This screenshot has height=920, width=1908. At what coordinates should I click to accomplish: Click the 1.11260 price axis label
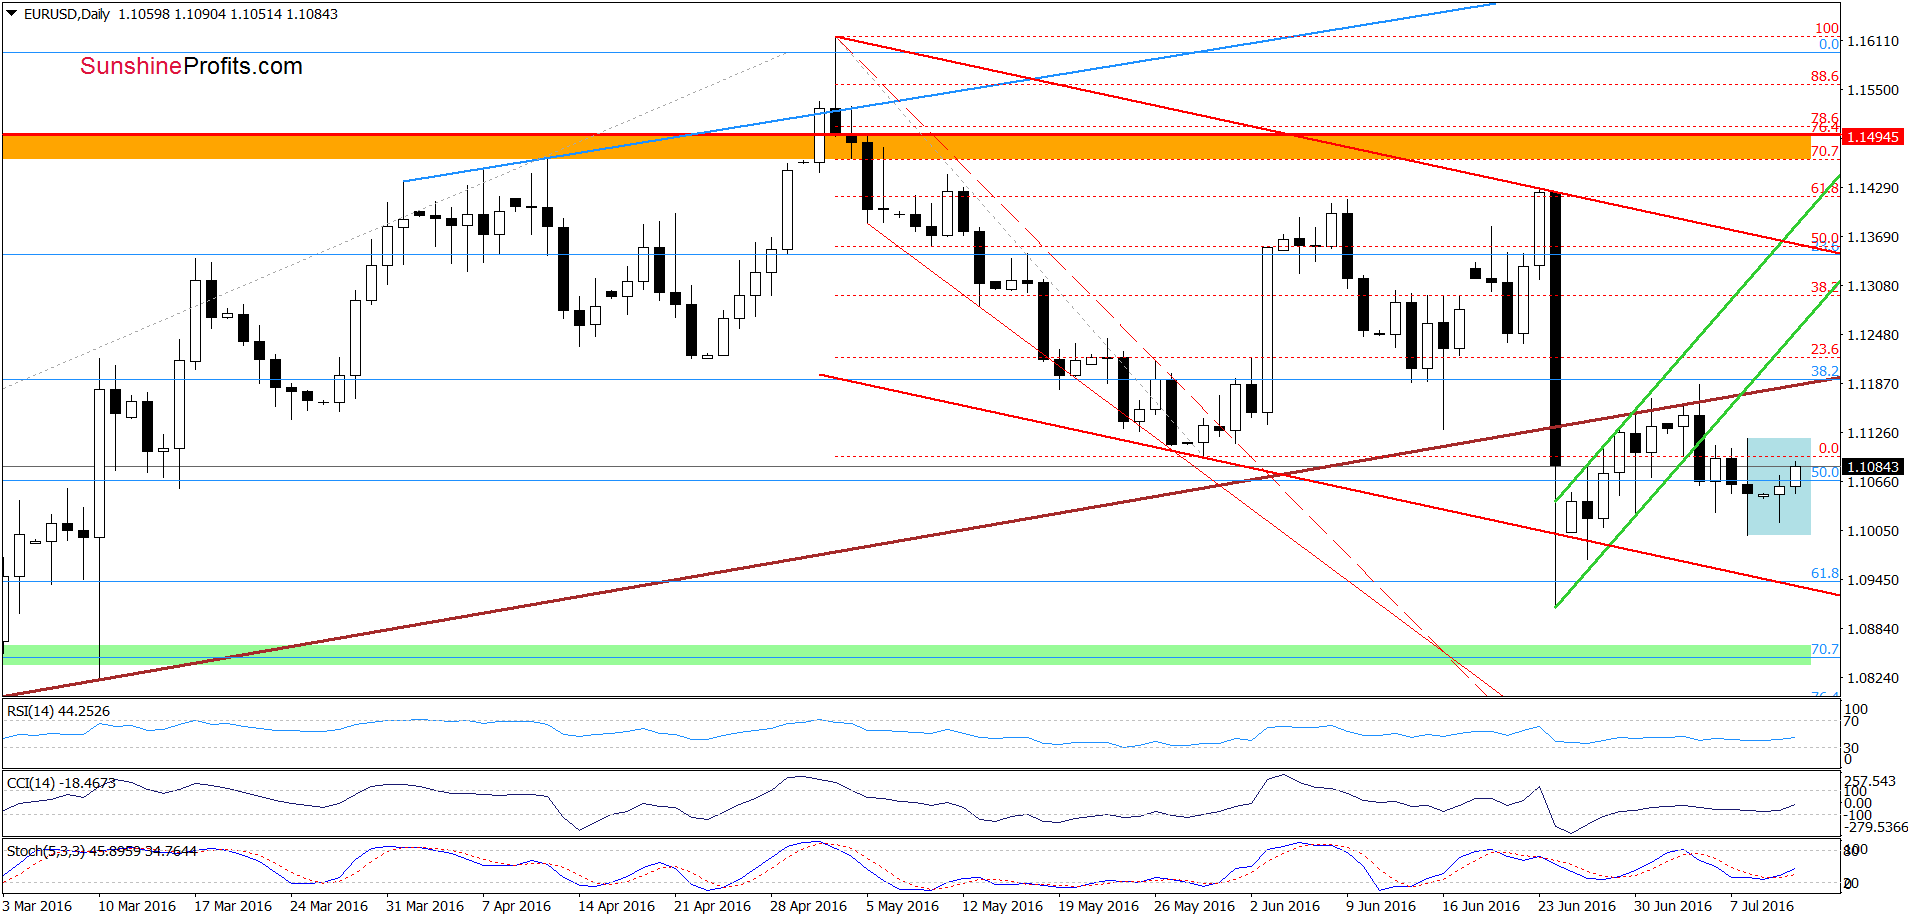(x=1873, y=433)
